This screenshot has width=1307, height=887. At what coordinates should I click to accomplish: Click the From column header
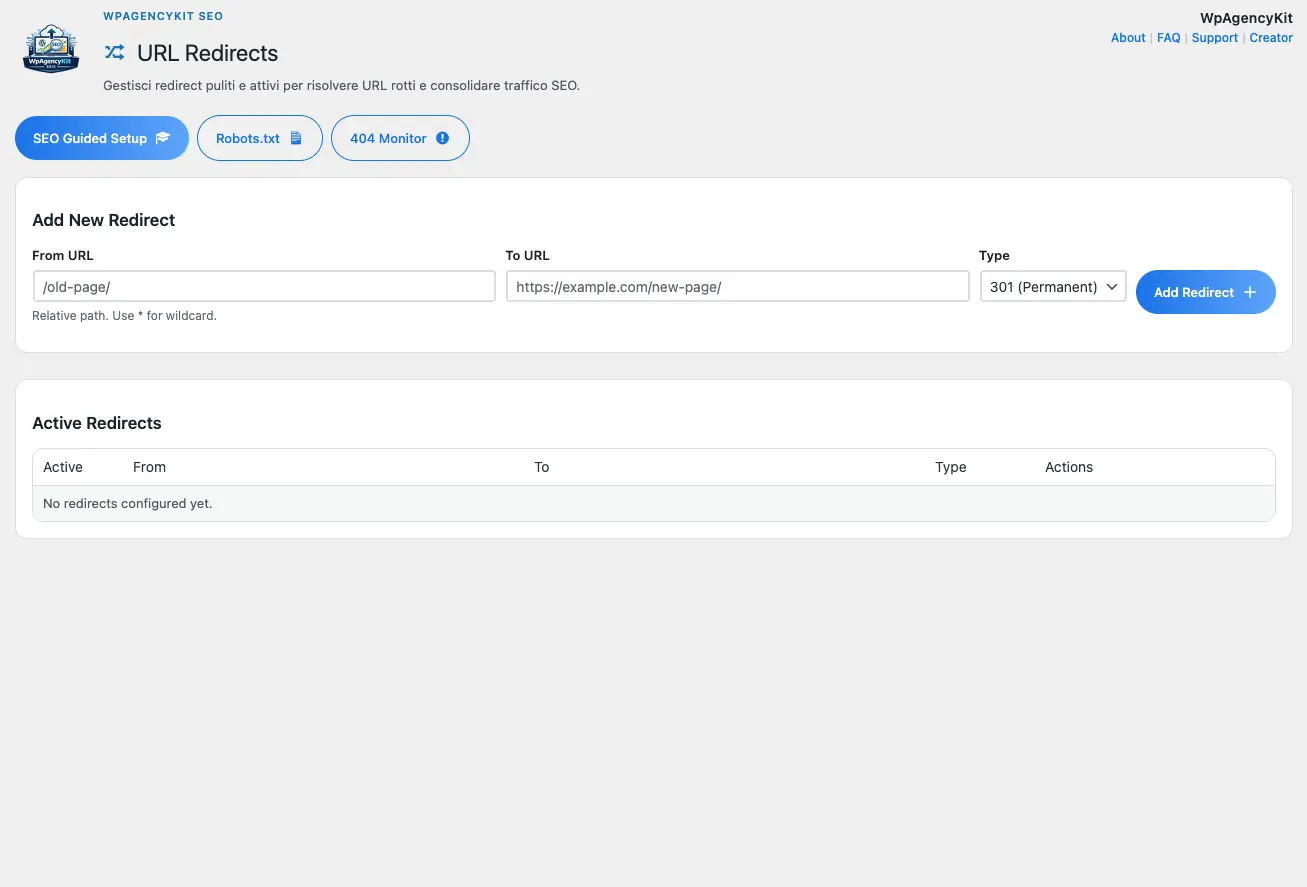coord(149,467)
